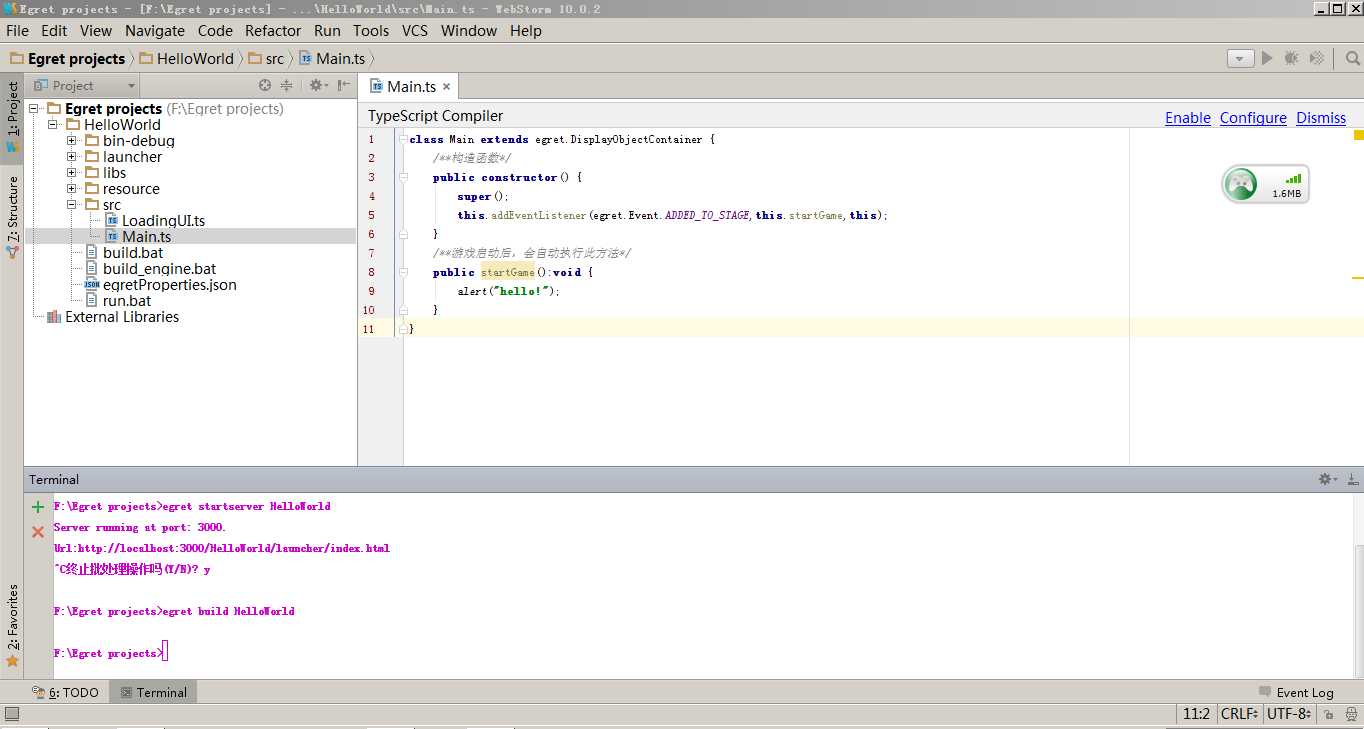Image resolution: width=1364 pixels, height=729 pixels.
Task: Click Egret projects breadcrumb
Action: click(67, 59)
